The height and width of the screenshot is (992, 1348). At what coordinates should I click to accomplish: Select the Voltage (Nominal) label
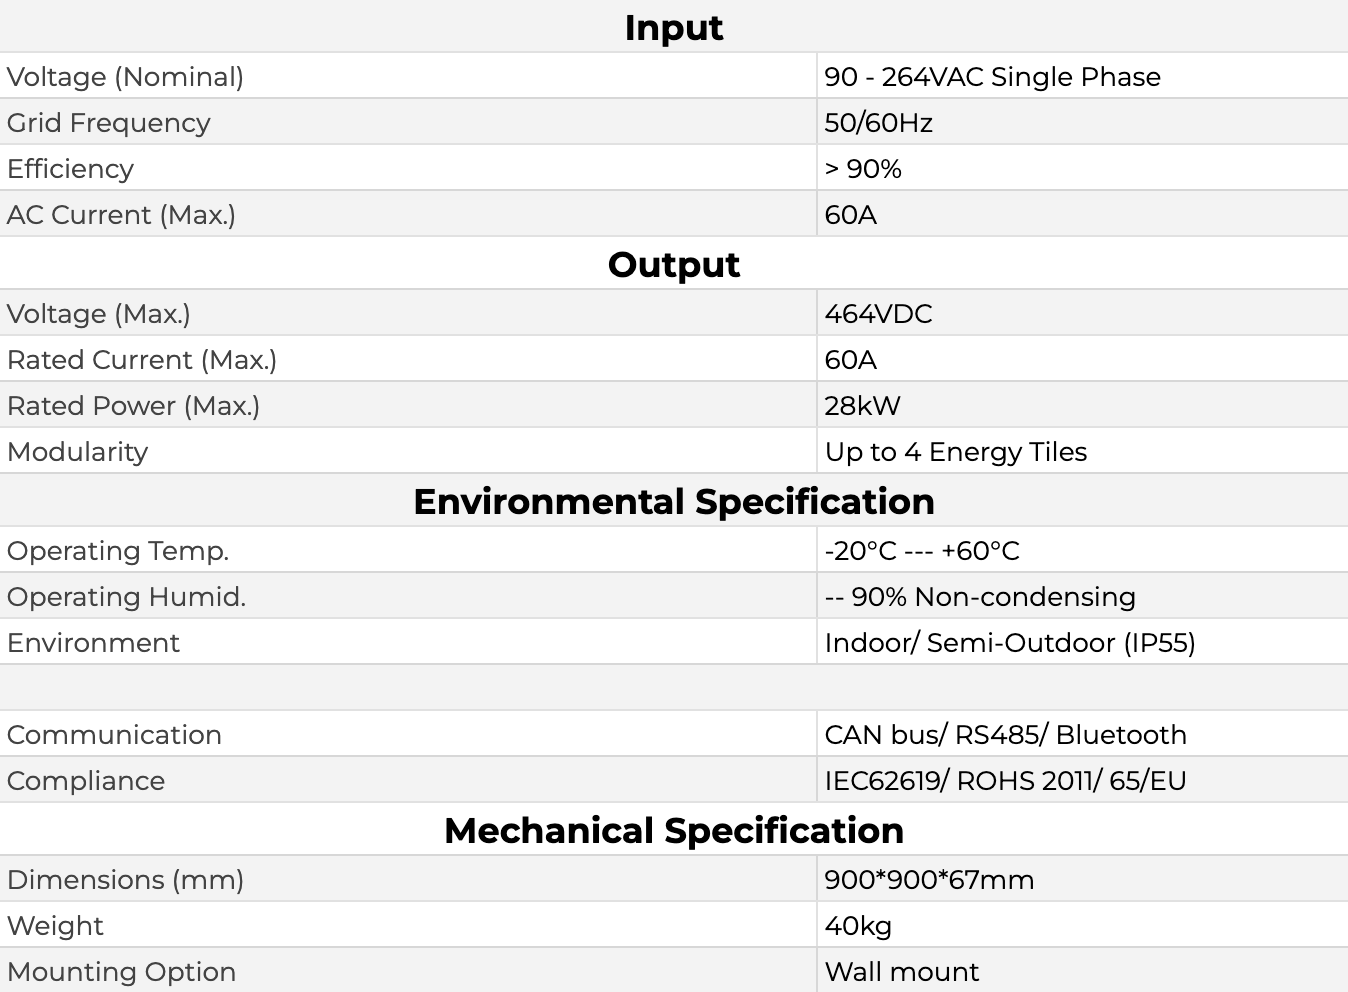pos(125,77)
